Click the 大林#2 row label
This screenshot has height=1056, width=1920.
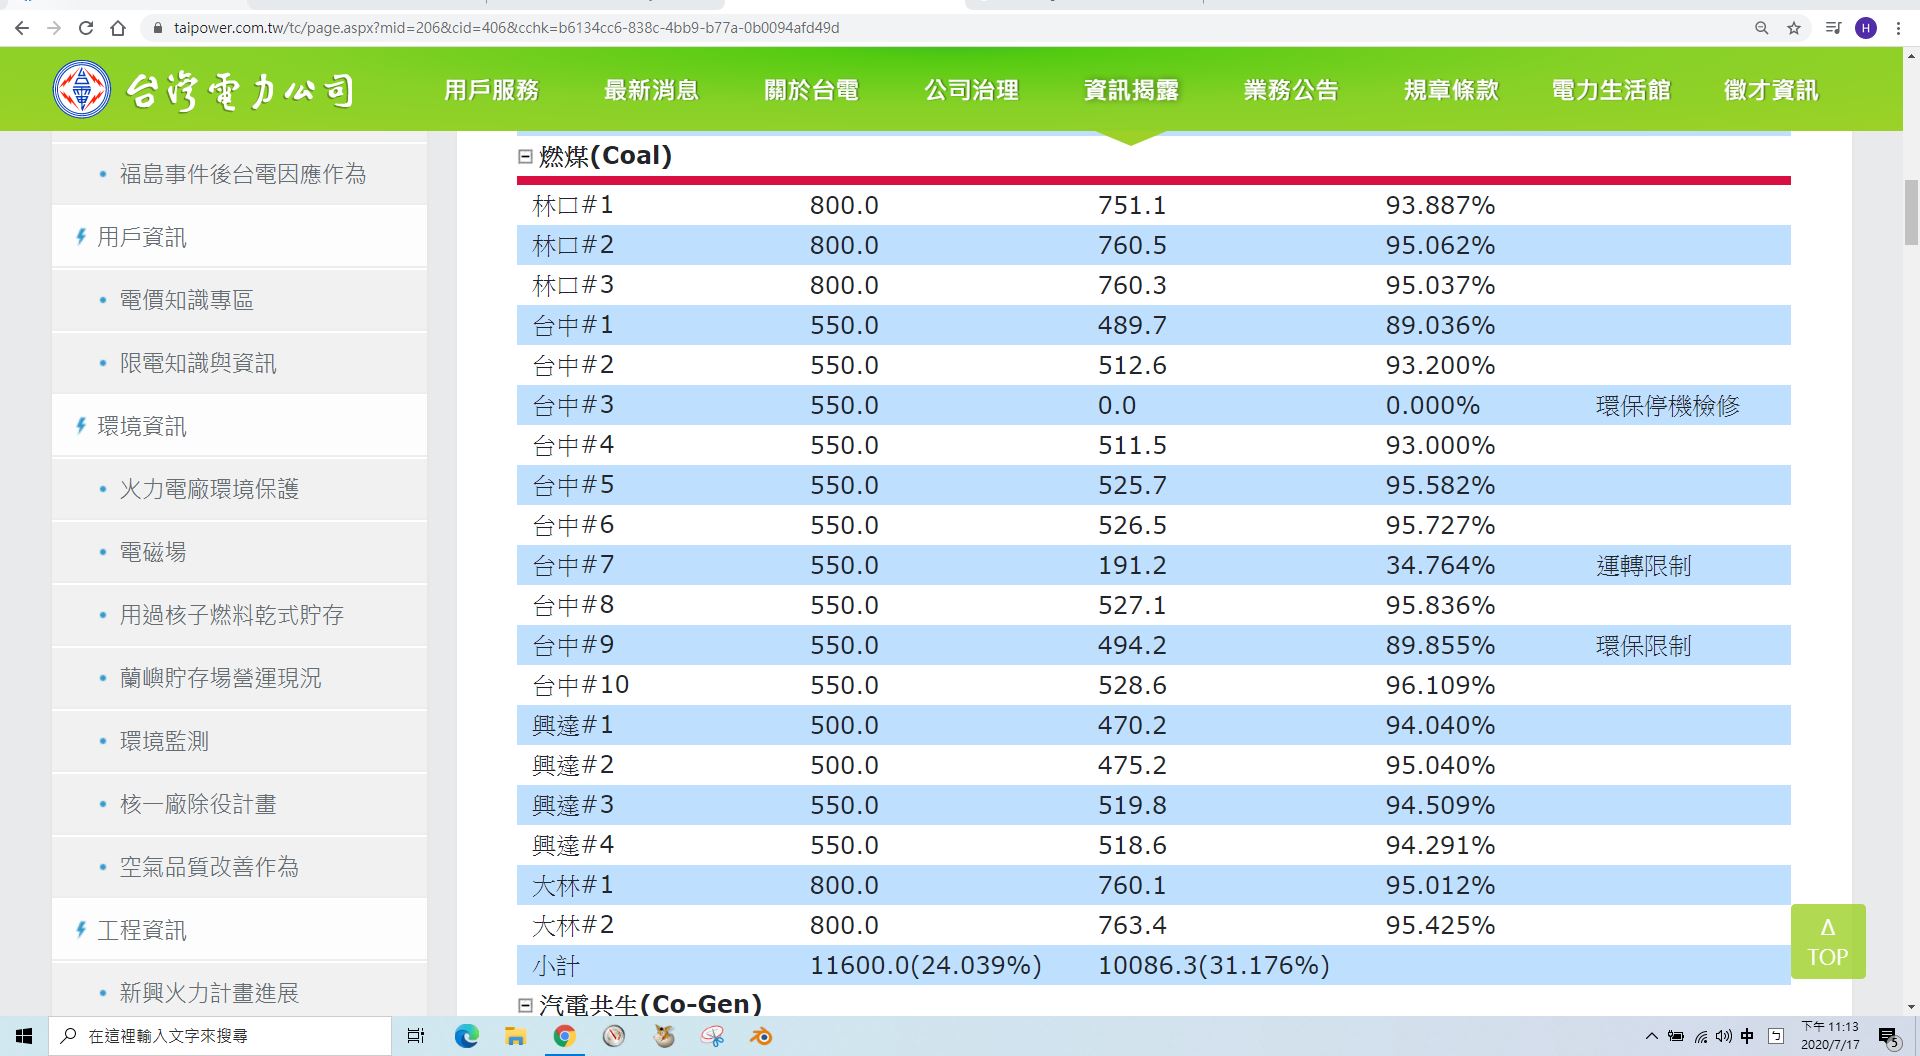(x=573, y=925)
